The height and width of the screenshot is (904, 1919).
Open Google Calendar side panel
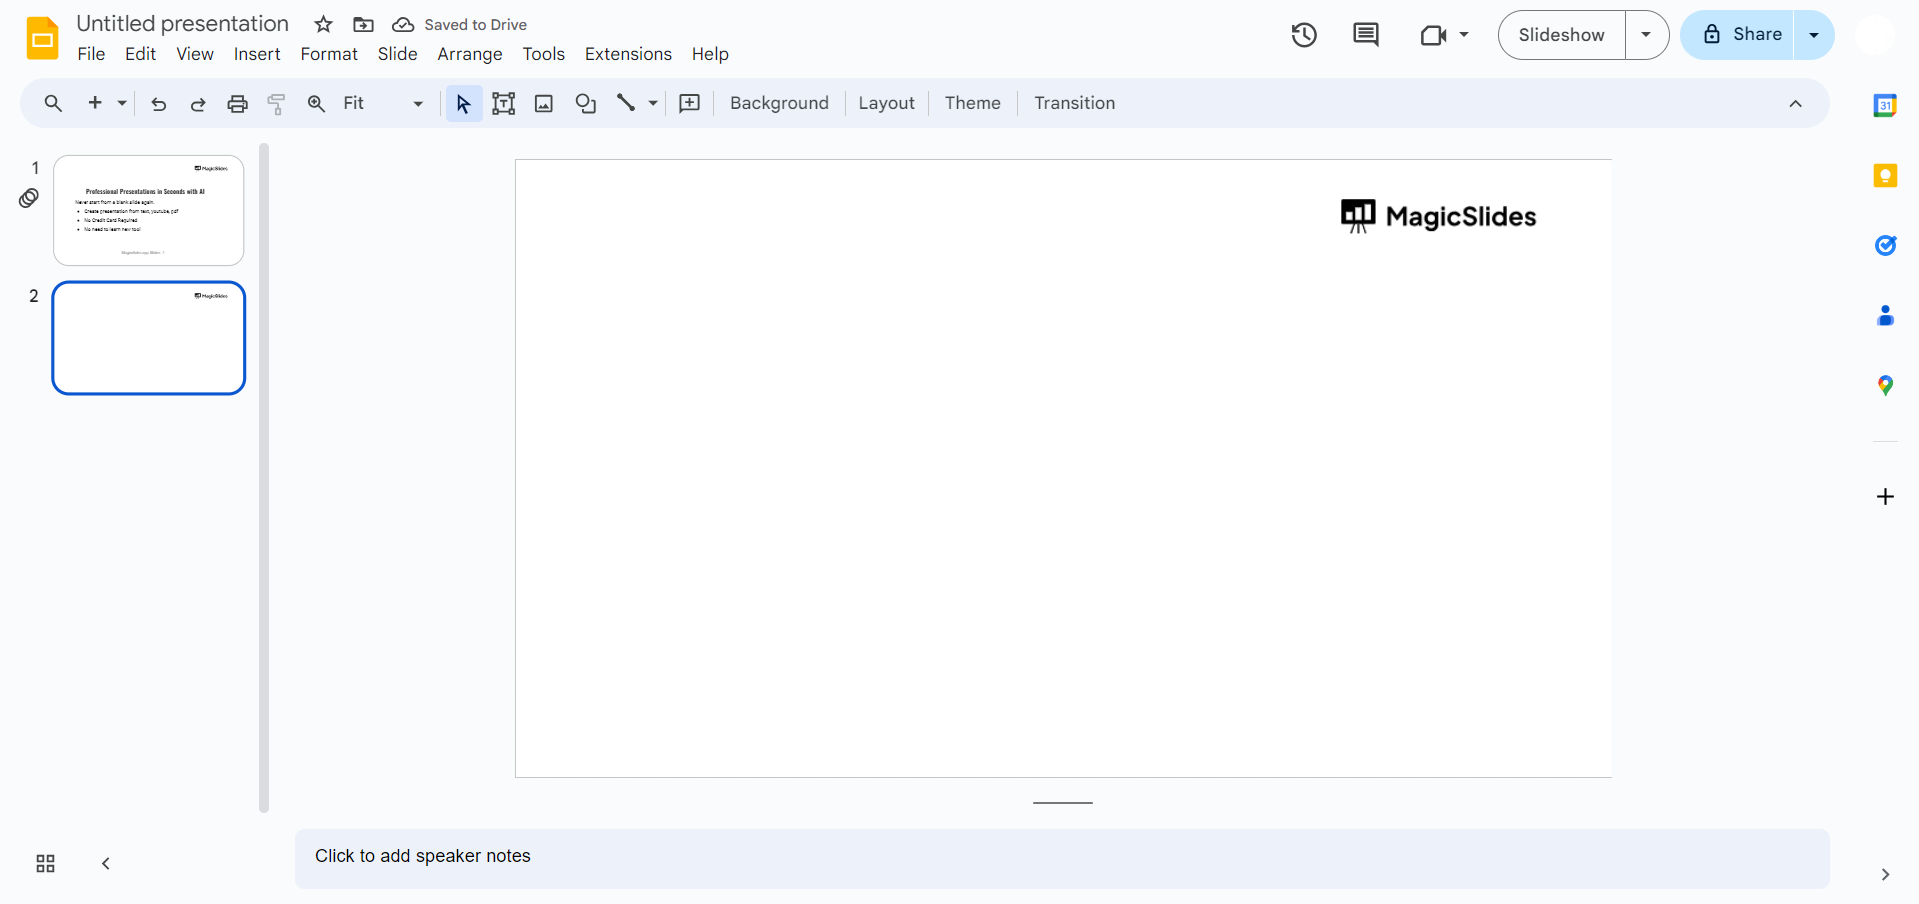1885,105
